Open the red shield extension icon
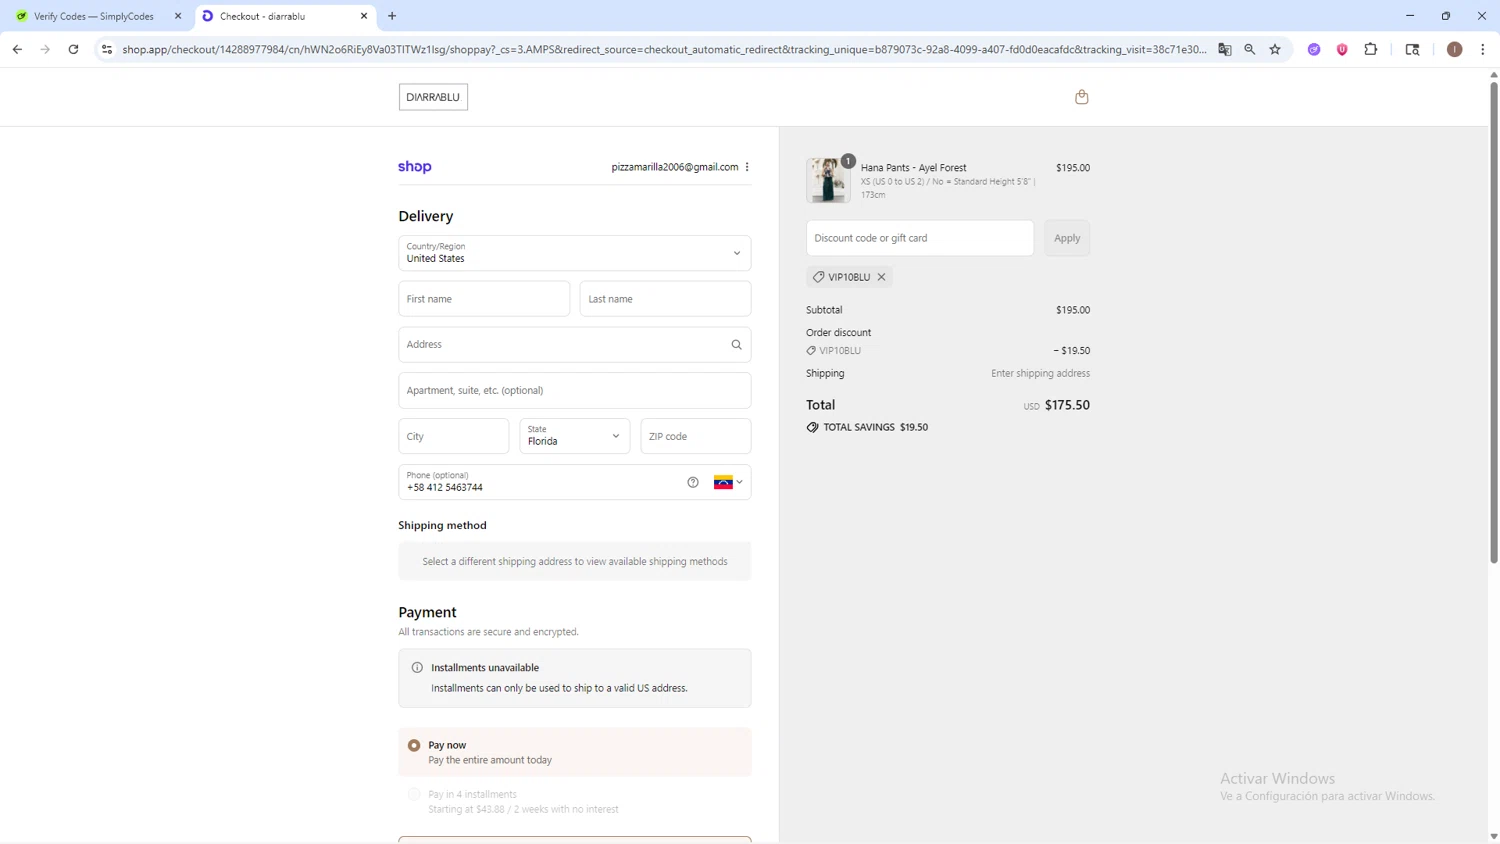 pyautogui.click(x=1342, y=49)
